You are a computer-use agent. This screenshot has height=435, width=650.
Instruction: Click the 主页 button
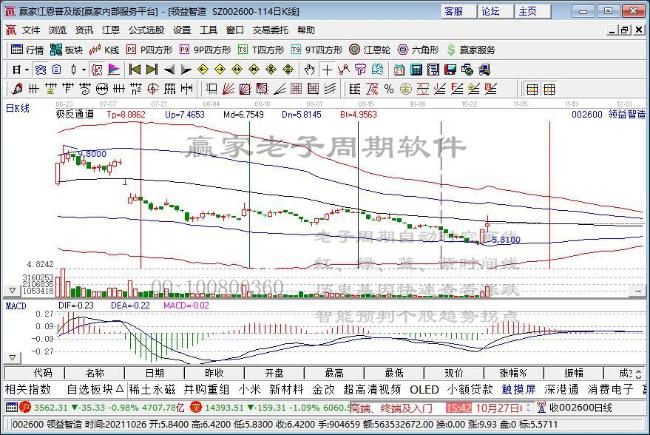tap(533, 11)
